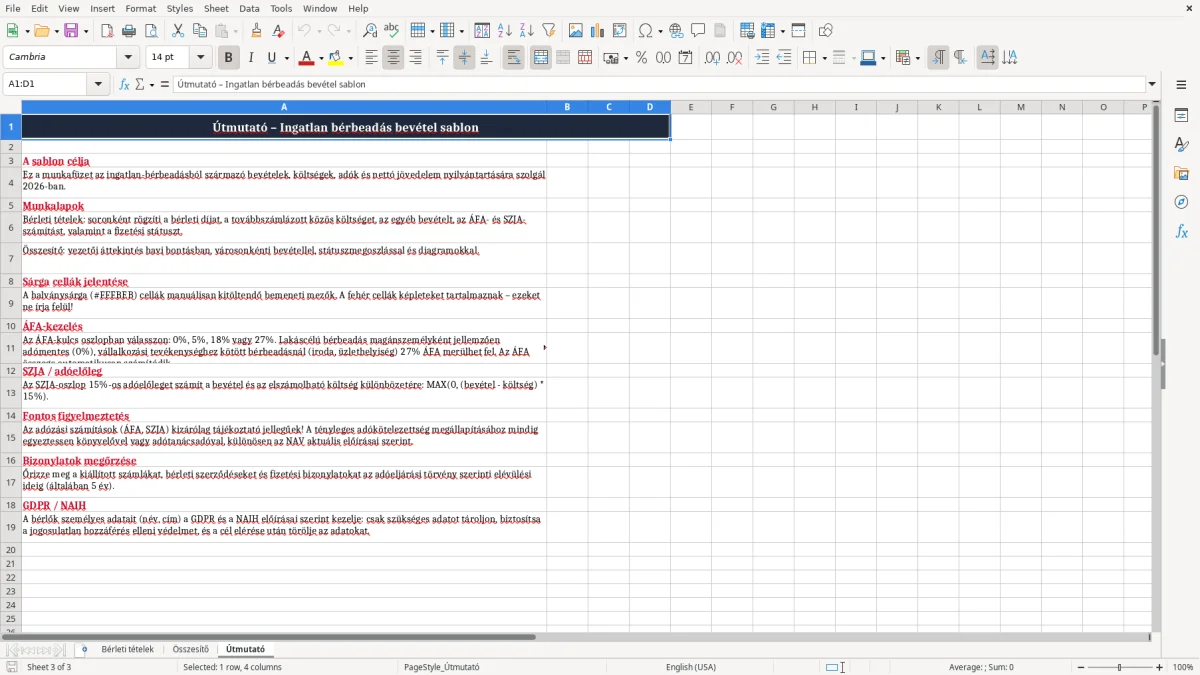
Task: Apply AutoFilter funnel
Action: (x=548, y=31)
